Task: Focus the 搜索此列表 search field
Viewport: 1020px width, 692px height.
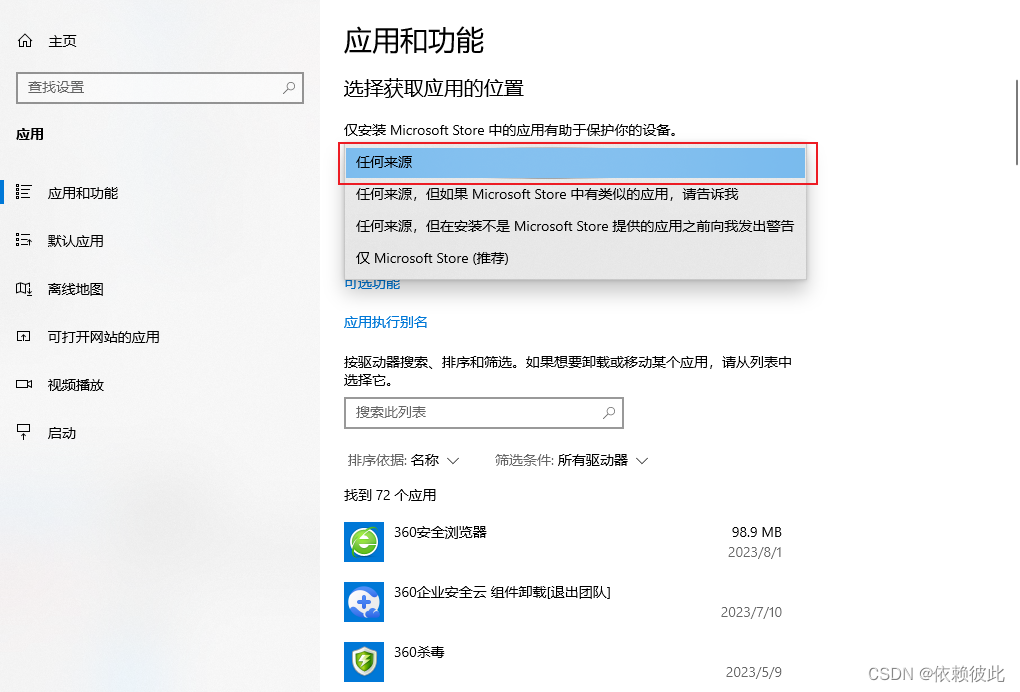Action: (483, 412)
